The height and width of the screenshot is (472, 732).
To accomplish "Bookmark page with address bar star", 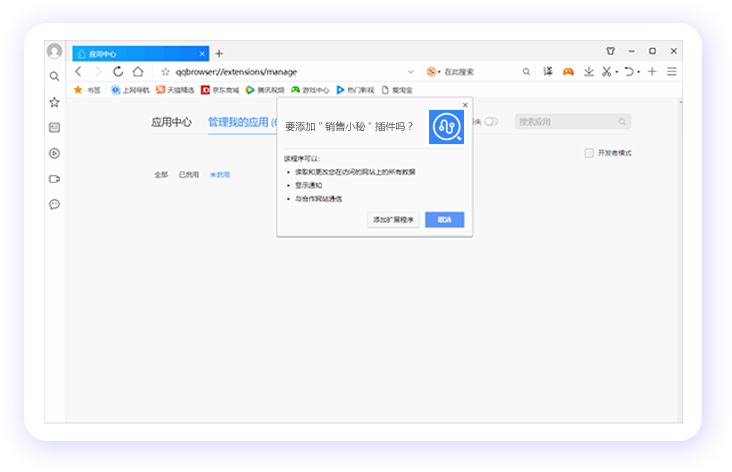I will point(165,72).
